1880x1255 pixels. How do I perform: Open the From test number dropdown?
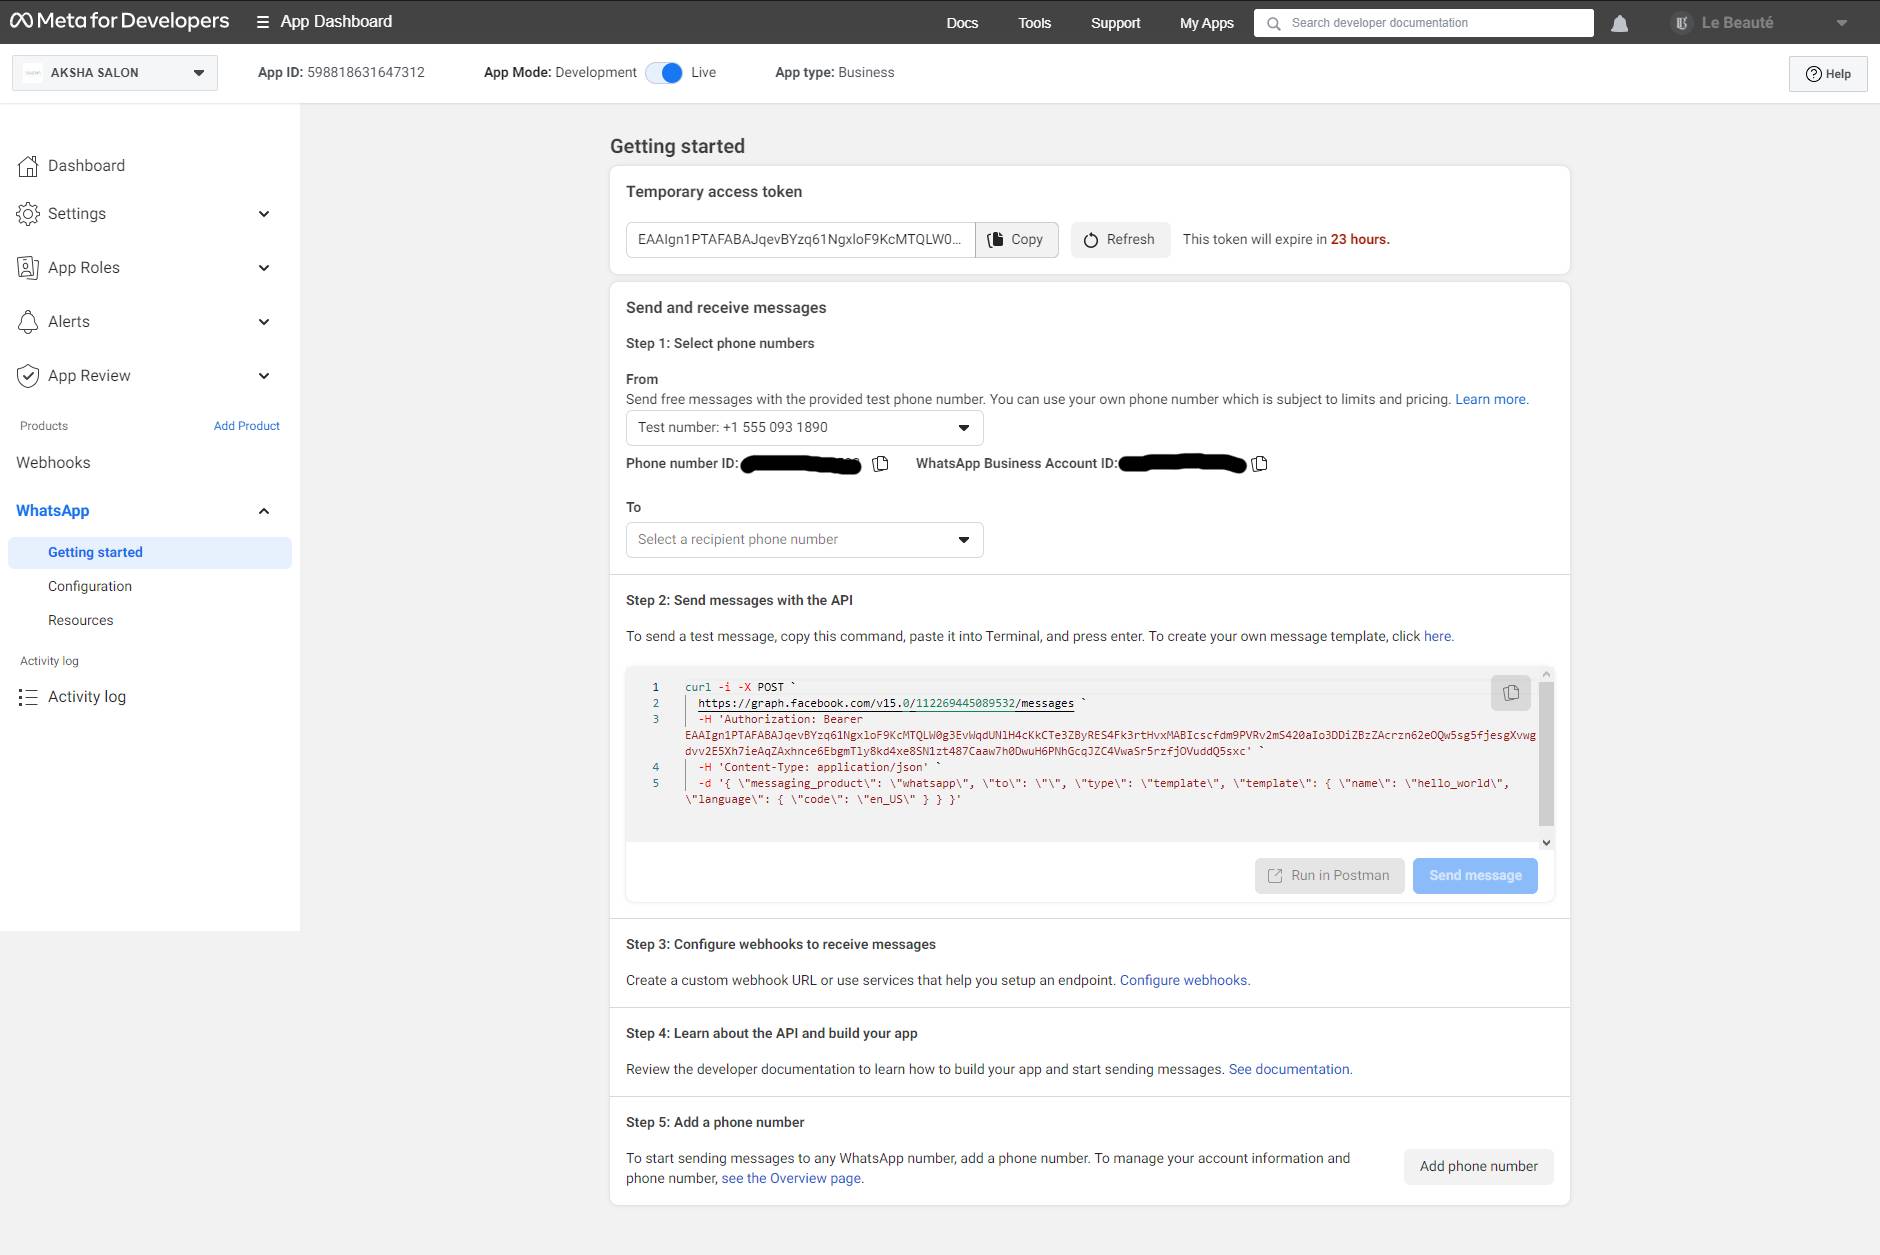coord(805,428)
